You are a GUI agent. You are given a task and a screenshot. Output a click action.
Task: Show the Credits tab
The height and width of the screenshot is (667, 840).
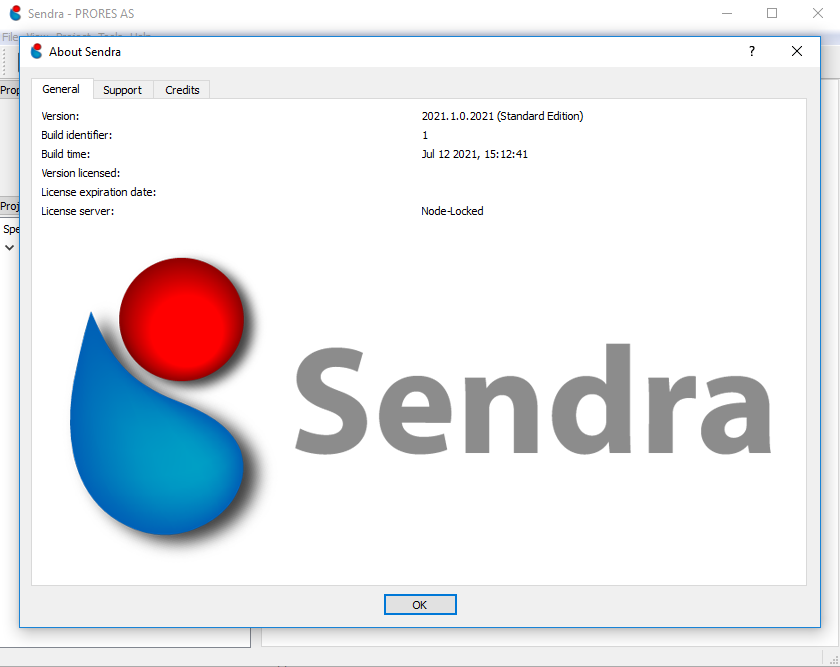(182, 90)
